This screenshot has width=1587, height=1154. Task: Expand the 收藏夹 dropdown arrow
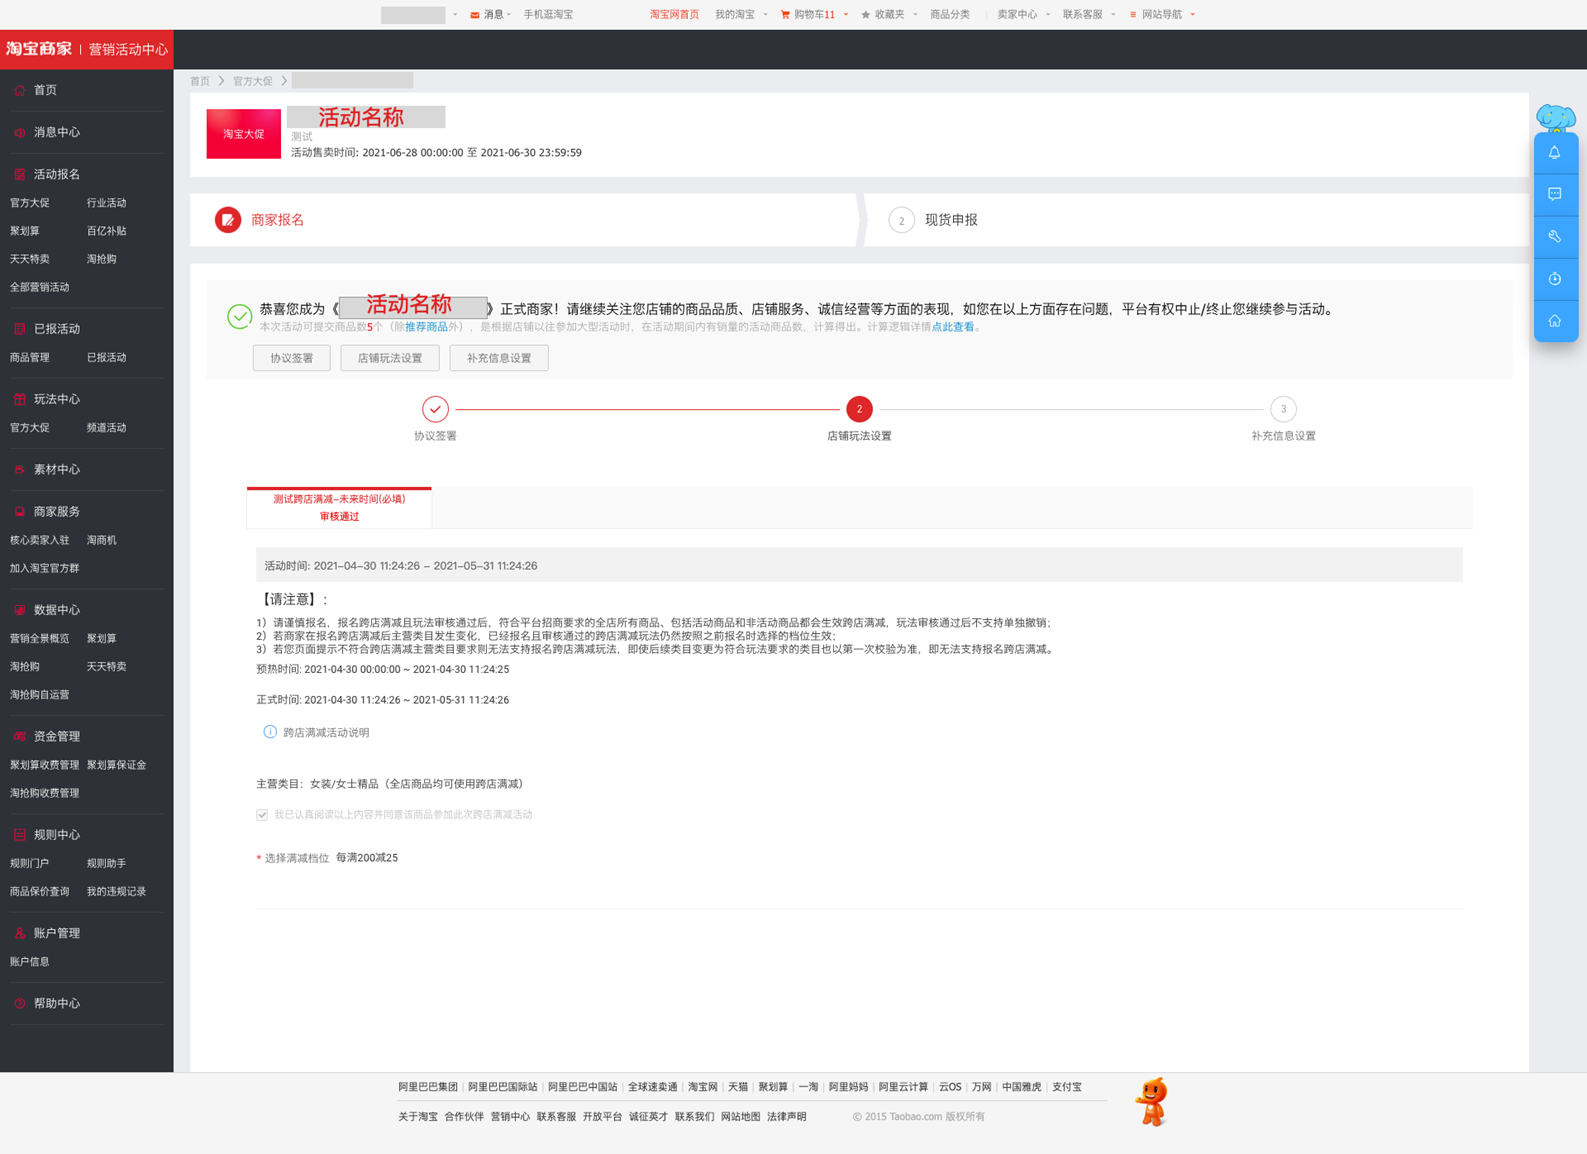pos(915,15)
